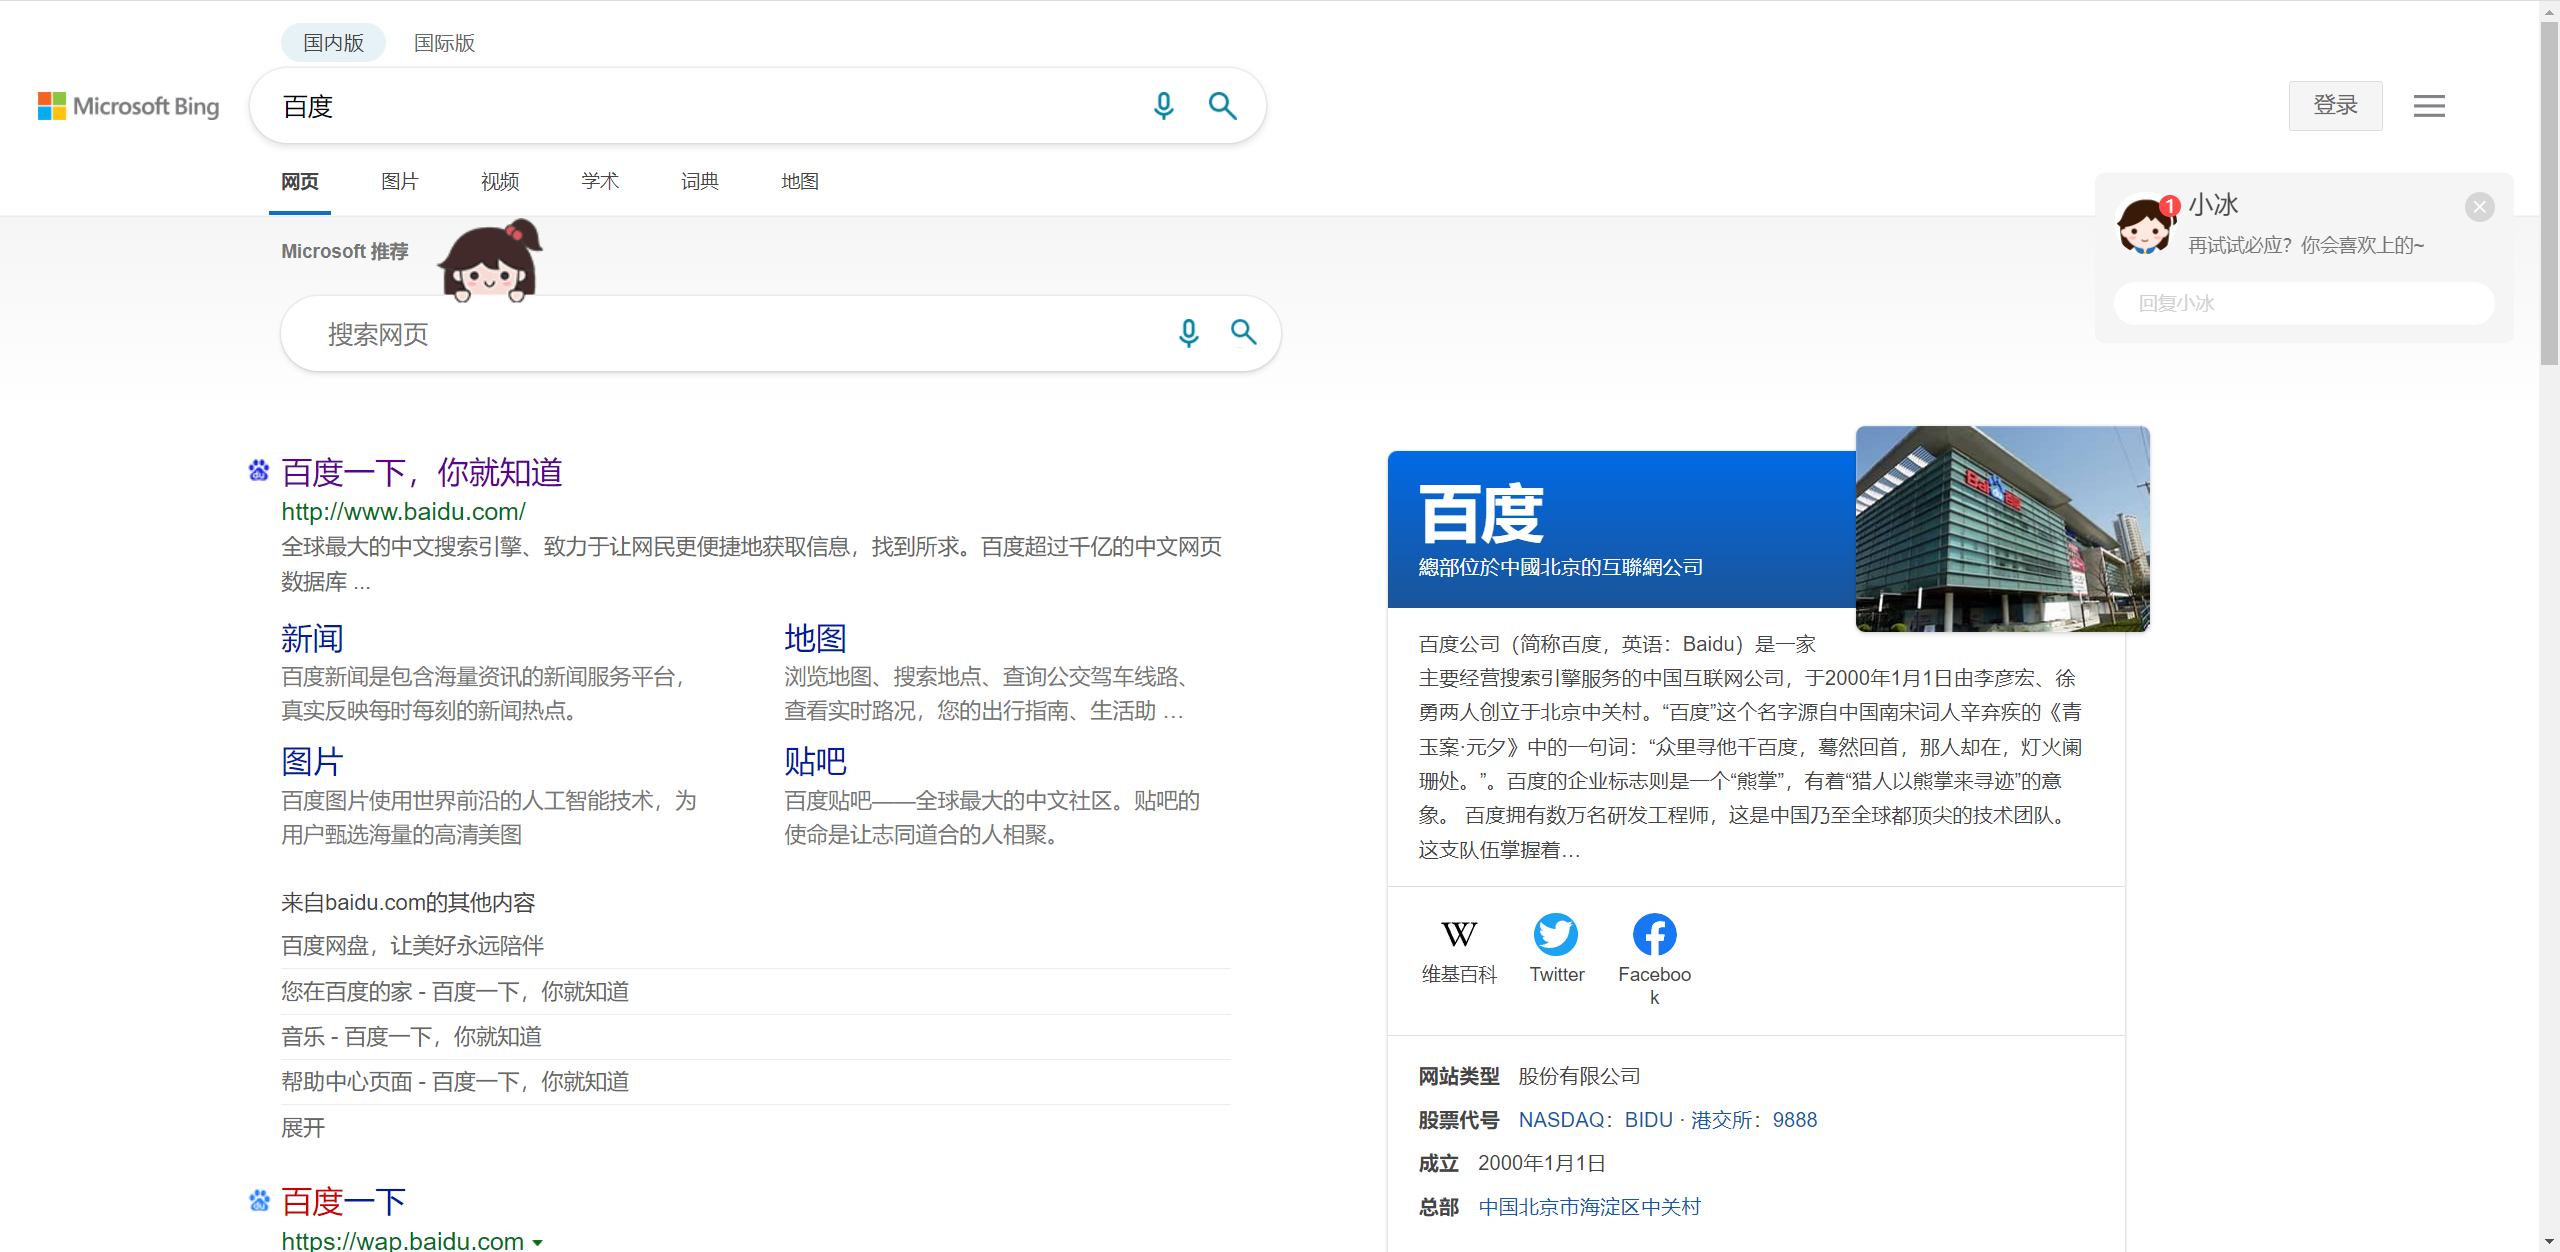Viewport: 2560px width, 1252px height.
Task: Open the dropdown arrow beside wap.baidu.com
Action: pos(539,1242)
